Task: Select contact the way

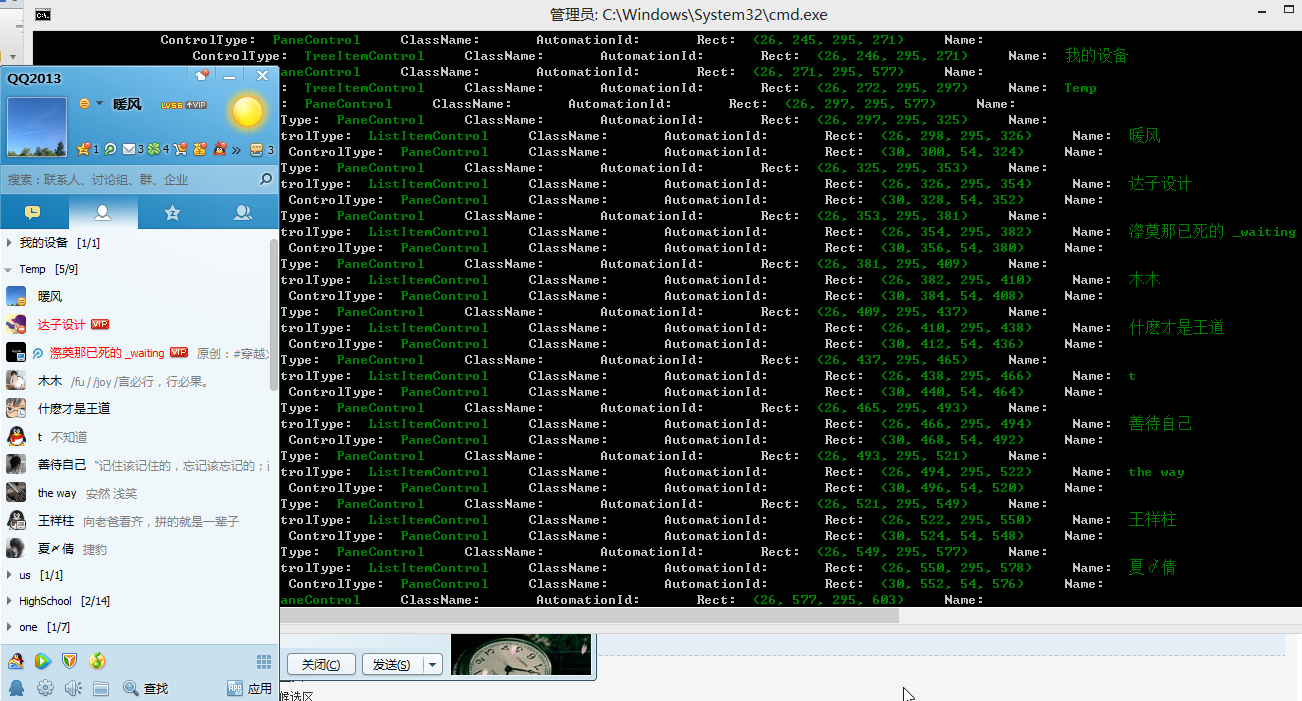Action: (x=135, y=493)
